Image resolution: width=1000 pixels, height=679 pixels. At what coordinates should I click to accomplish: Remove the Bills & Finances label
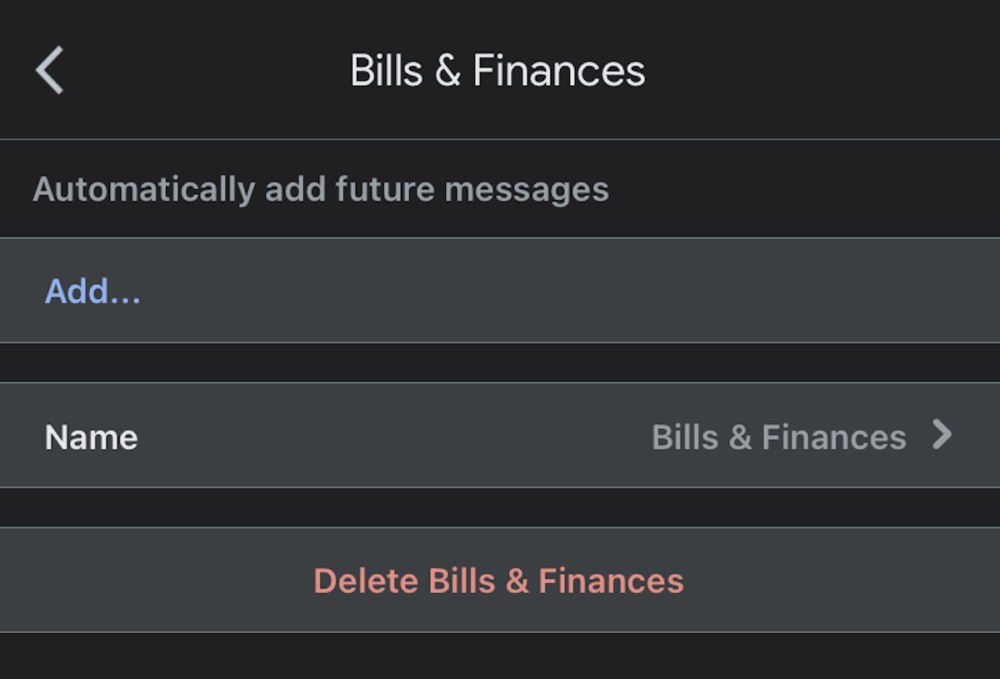click(x=498, y=581)
